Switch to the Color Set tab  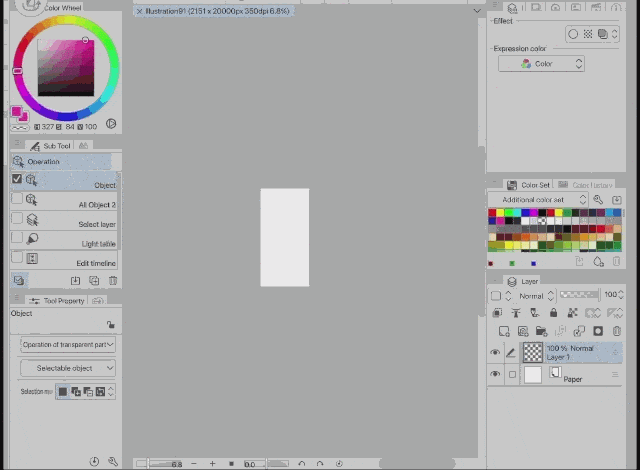528,185
